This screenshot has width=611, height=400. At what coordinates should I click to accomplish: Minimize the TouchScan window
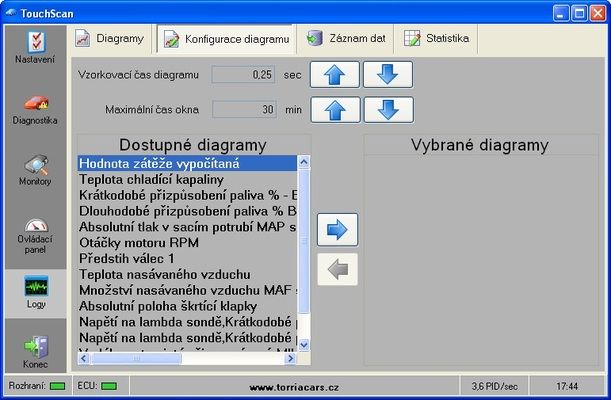[x=561, y=14]
